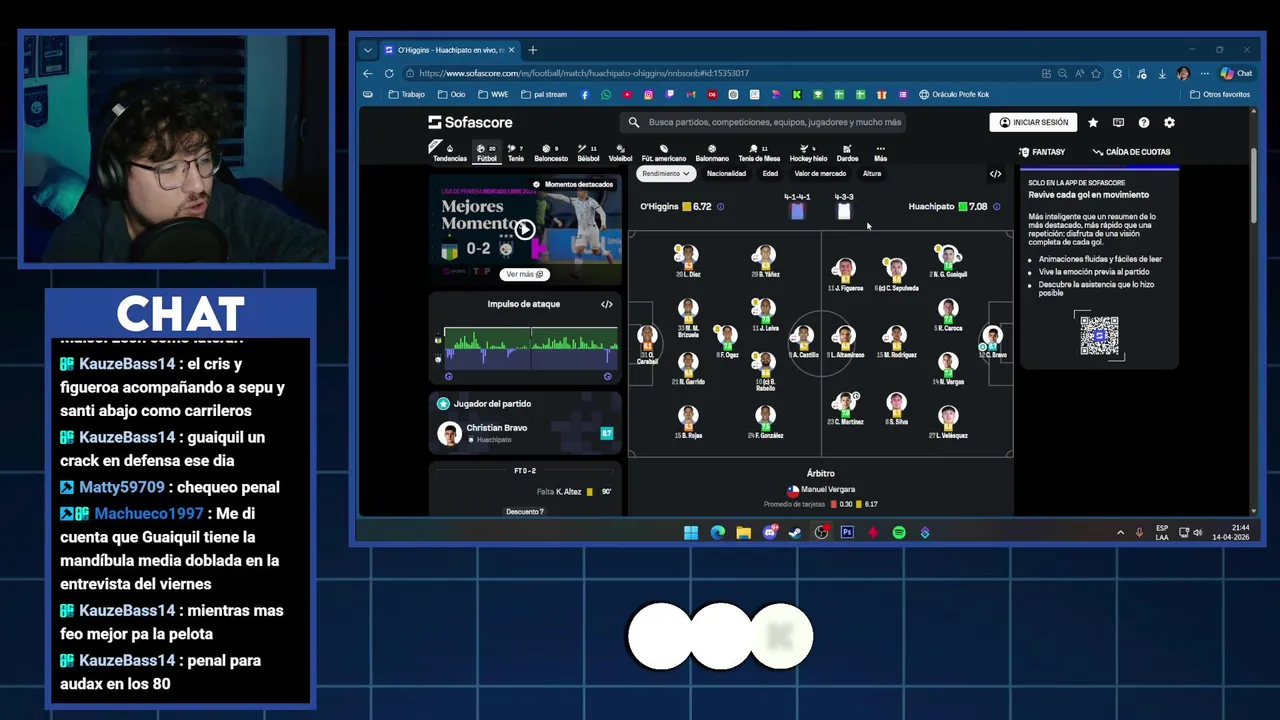The width and height of the screenshot is (1280, 720).
Task: Open Sofascore settings gear icon
Action: coord(1169,122)
